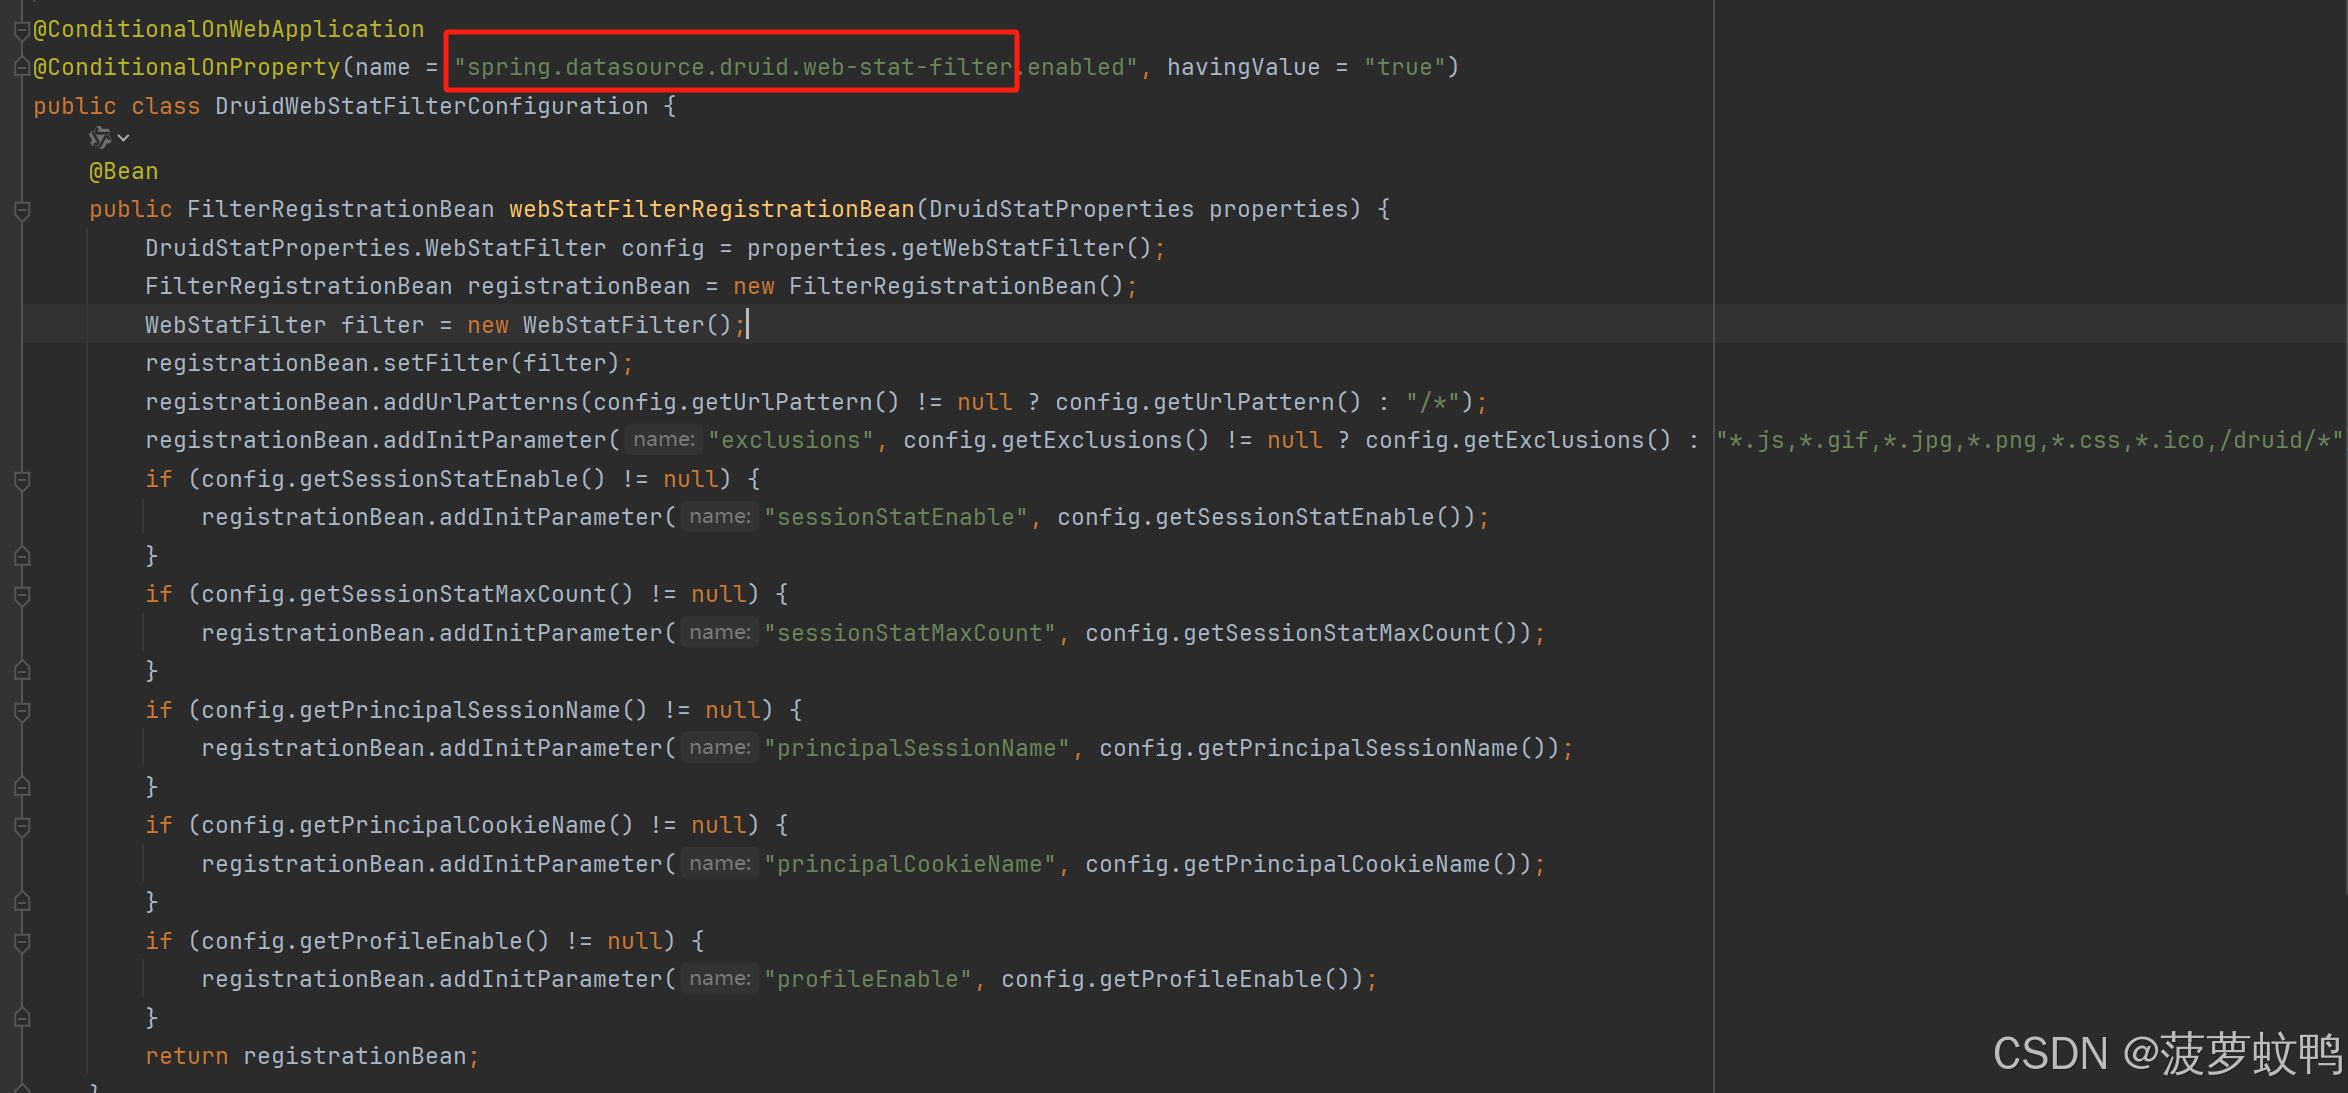This screenshot has width=2348, height=1093.
Task: Click the AI assistant icon above @Bean
Action: (99, 138)
